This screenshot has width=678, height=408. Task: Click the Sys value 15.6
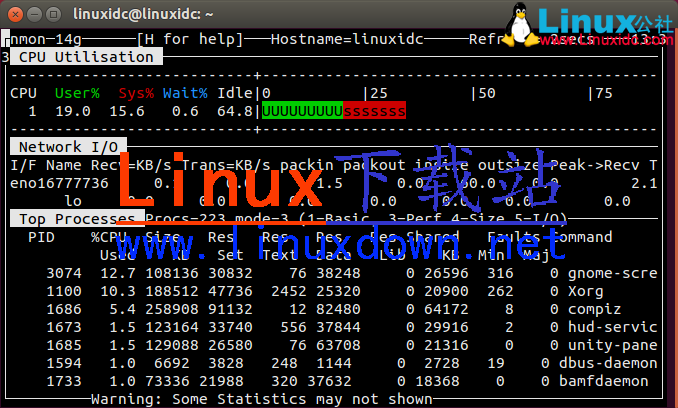[127, 112]
